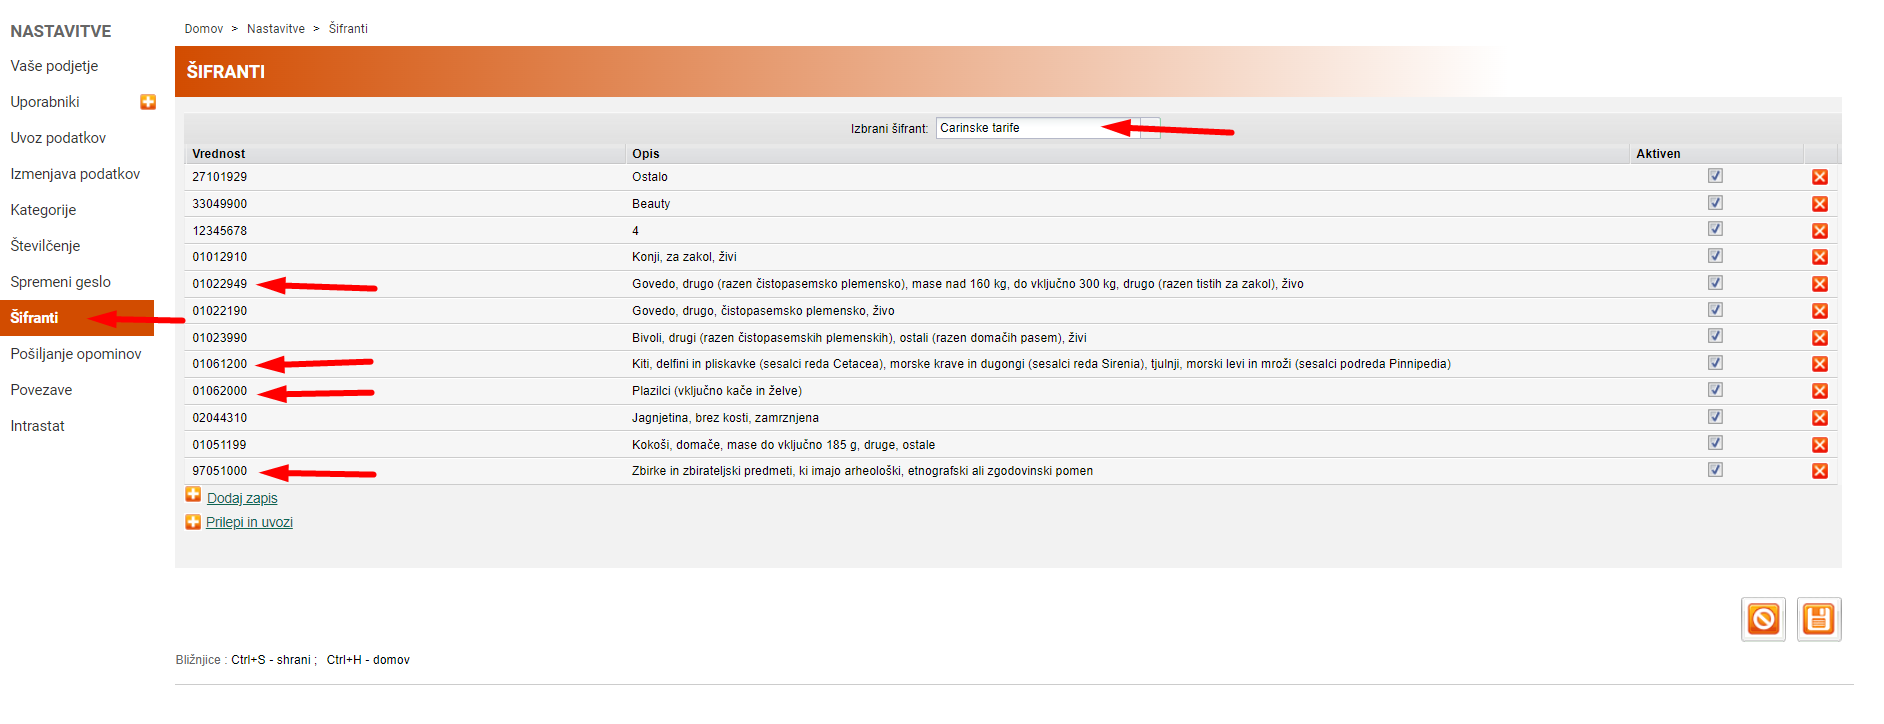Remove the 01012910 Konji row
This screenshot has height=724, width=1884.
pos(1819,257)
